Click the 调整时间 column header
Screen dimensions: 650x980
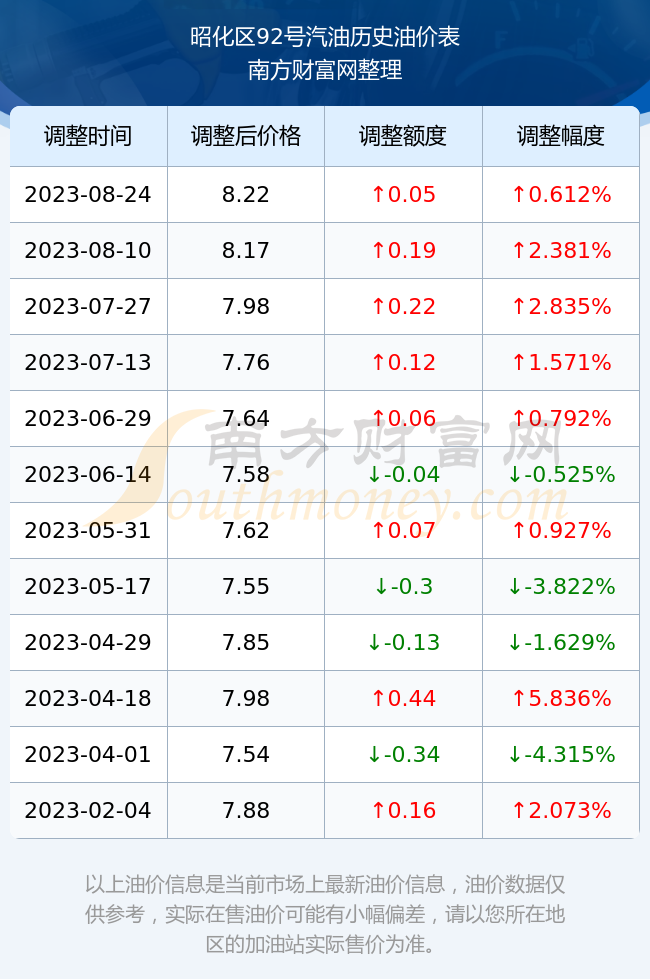click(88, 136)
